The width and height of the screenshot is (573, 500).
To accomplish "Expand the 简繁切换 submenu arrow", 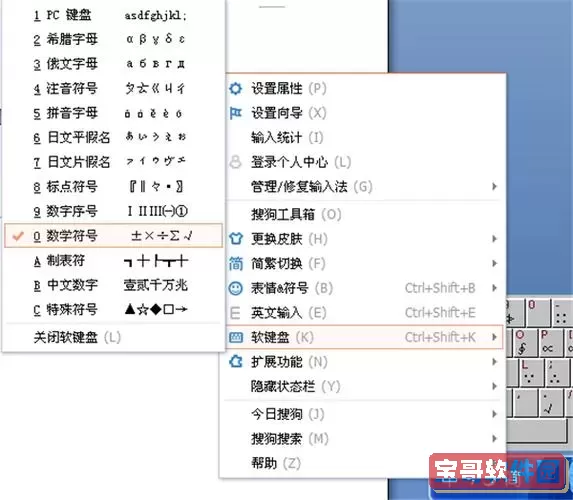I will pyautogui.click(x=494, y=263).
